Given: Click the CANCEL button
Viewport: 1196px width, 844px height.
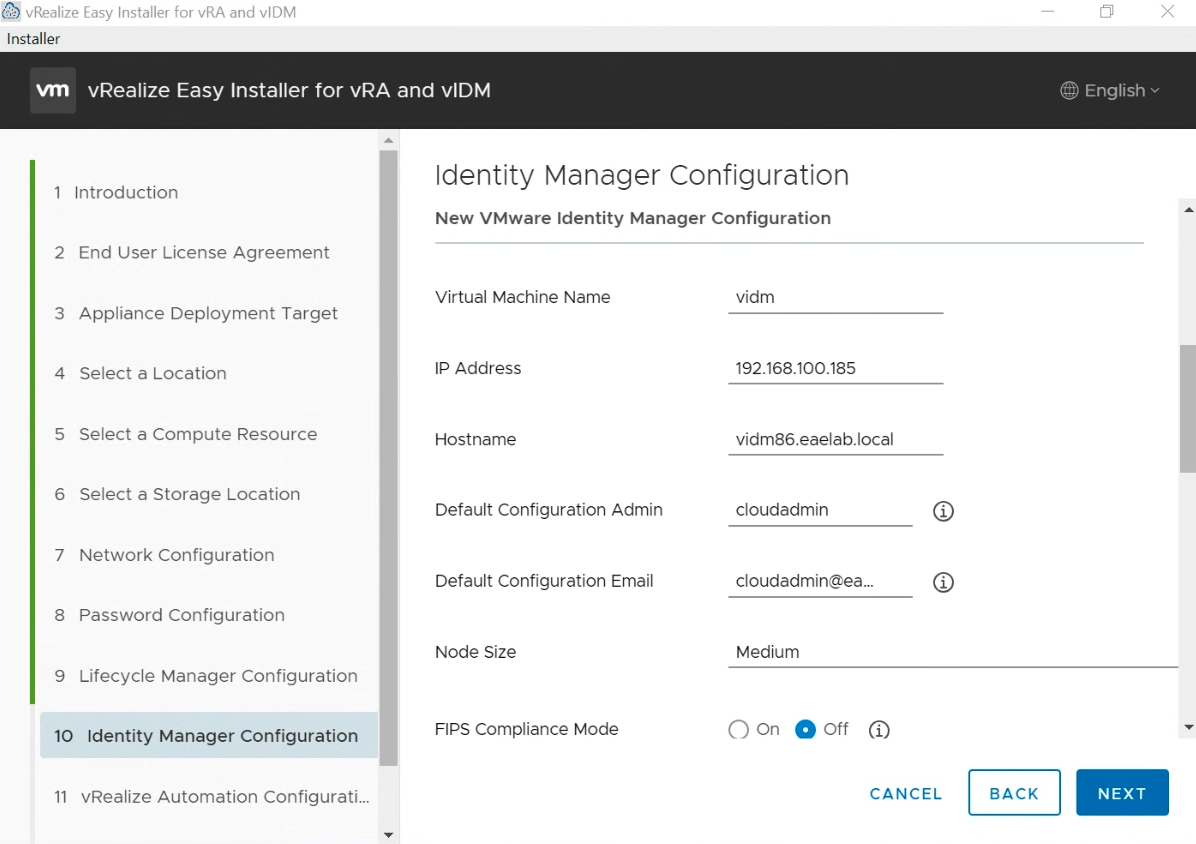Looking at the screenshot, I should tap(905, 793).
